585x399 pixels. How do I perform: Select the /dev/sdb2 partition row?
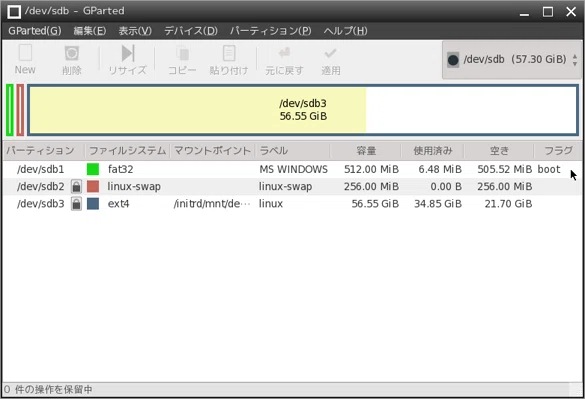tap(292, 186)
